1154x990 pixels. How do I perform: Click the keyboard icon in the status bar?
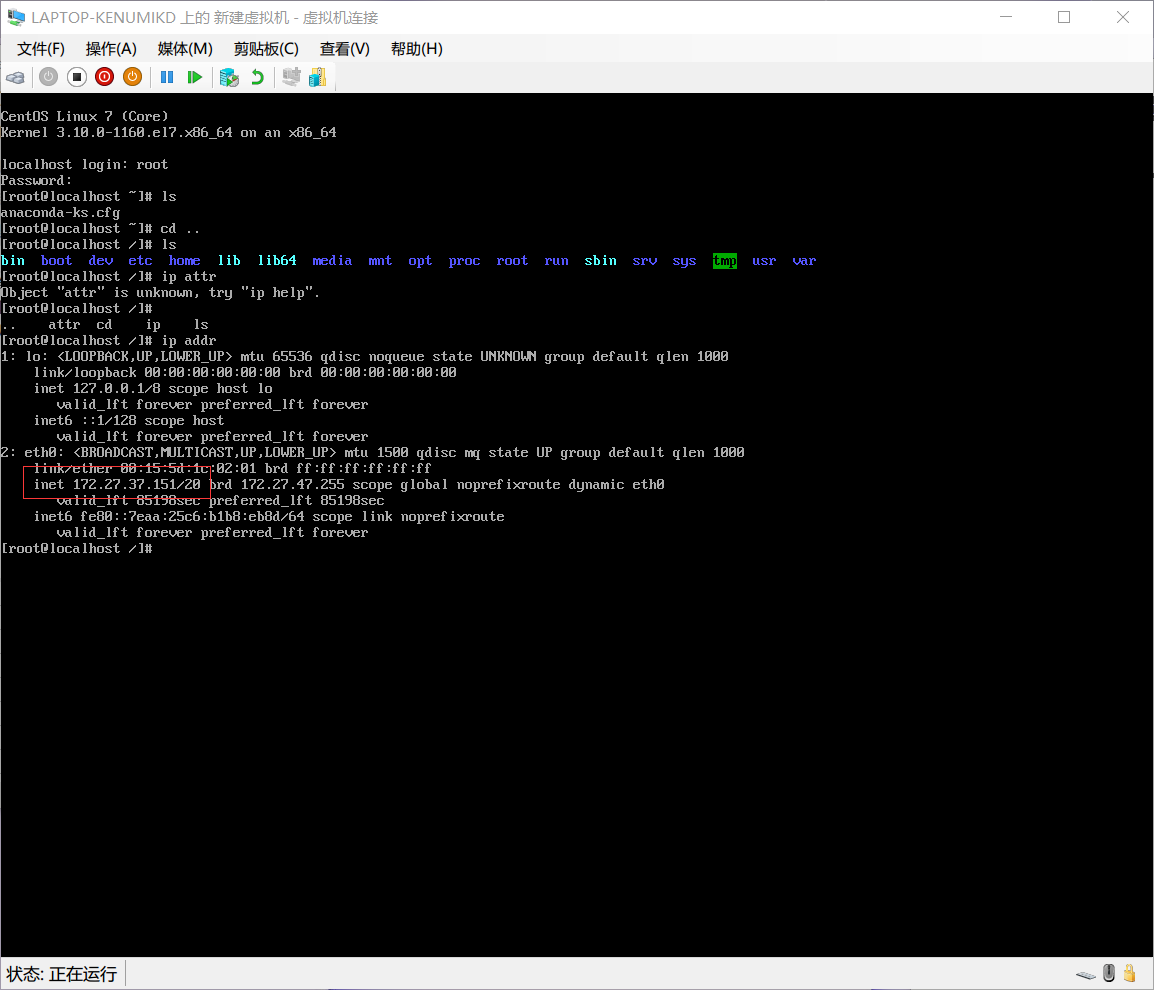coord(1086,973)
